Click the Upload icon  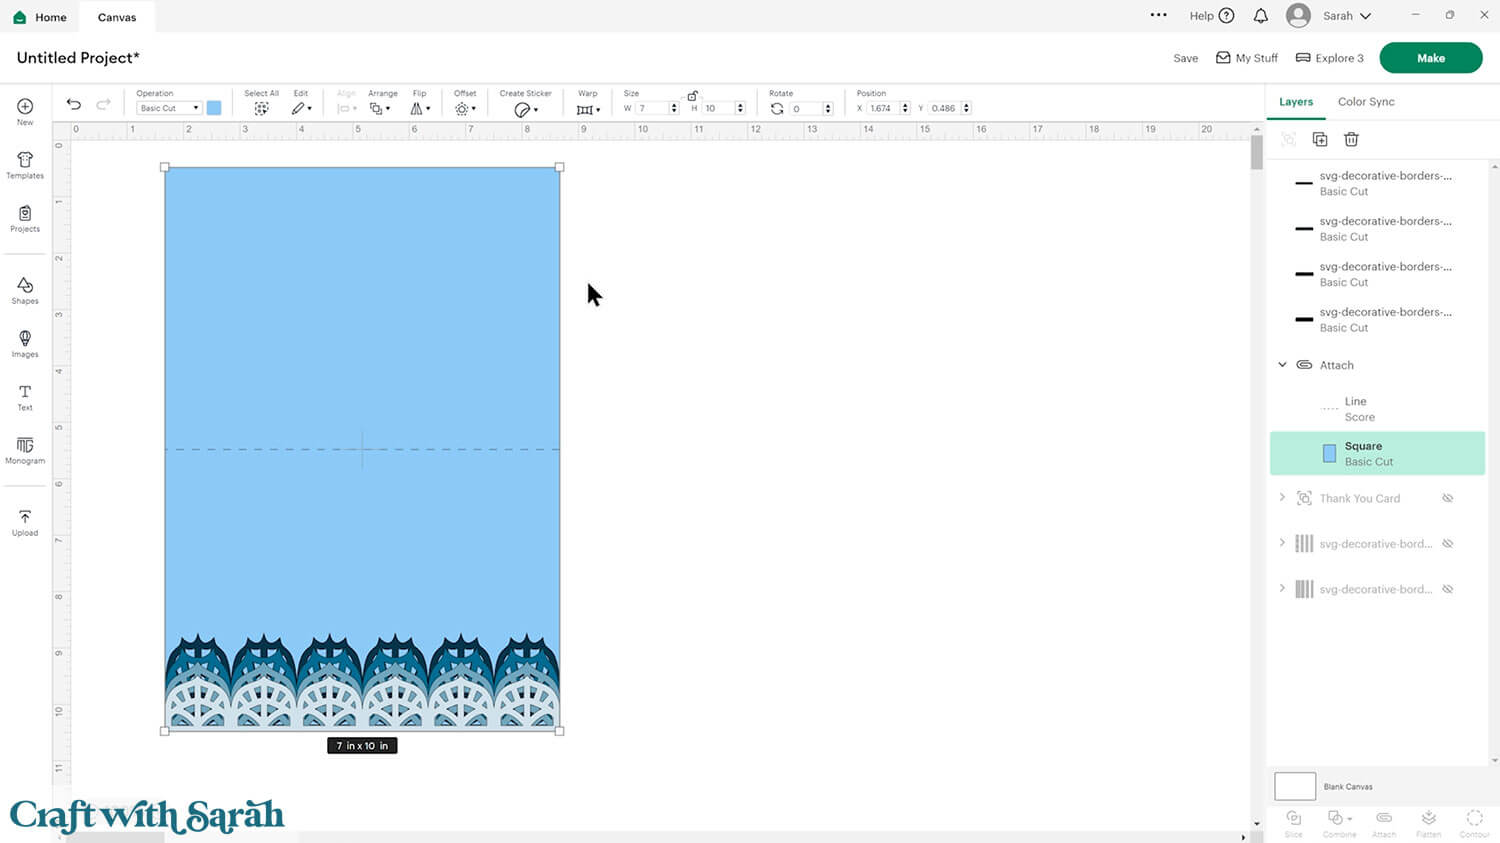pyautogui.click(x=25, y=521)
